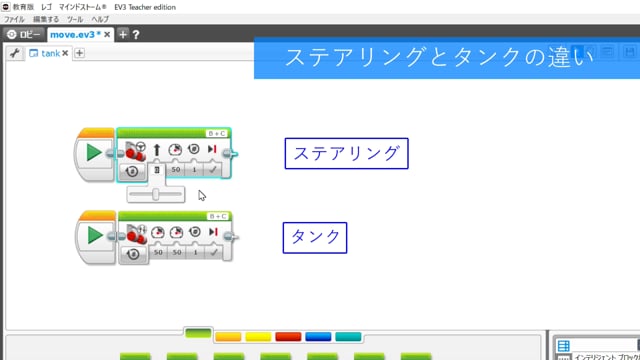
Task: Open the ヘルプ menu
Action: pos(100,19)
